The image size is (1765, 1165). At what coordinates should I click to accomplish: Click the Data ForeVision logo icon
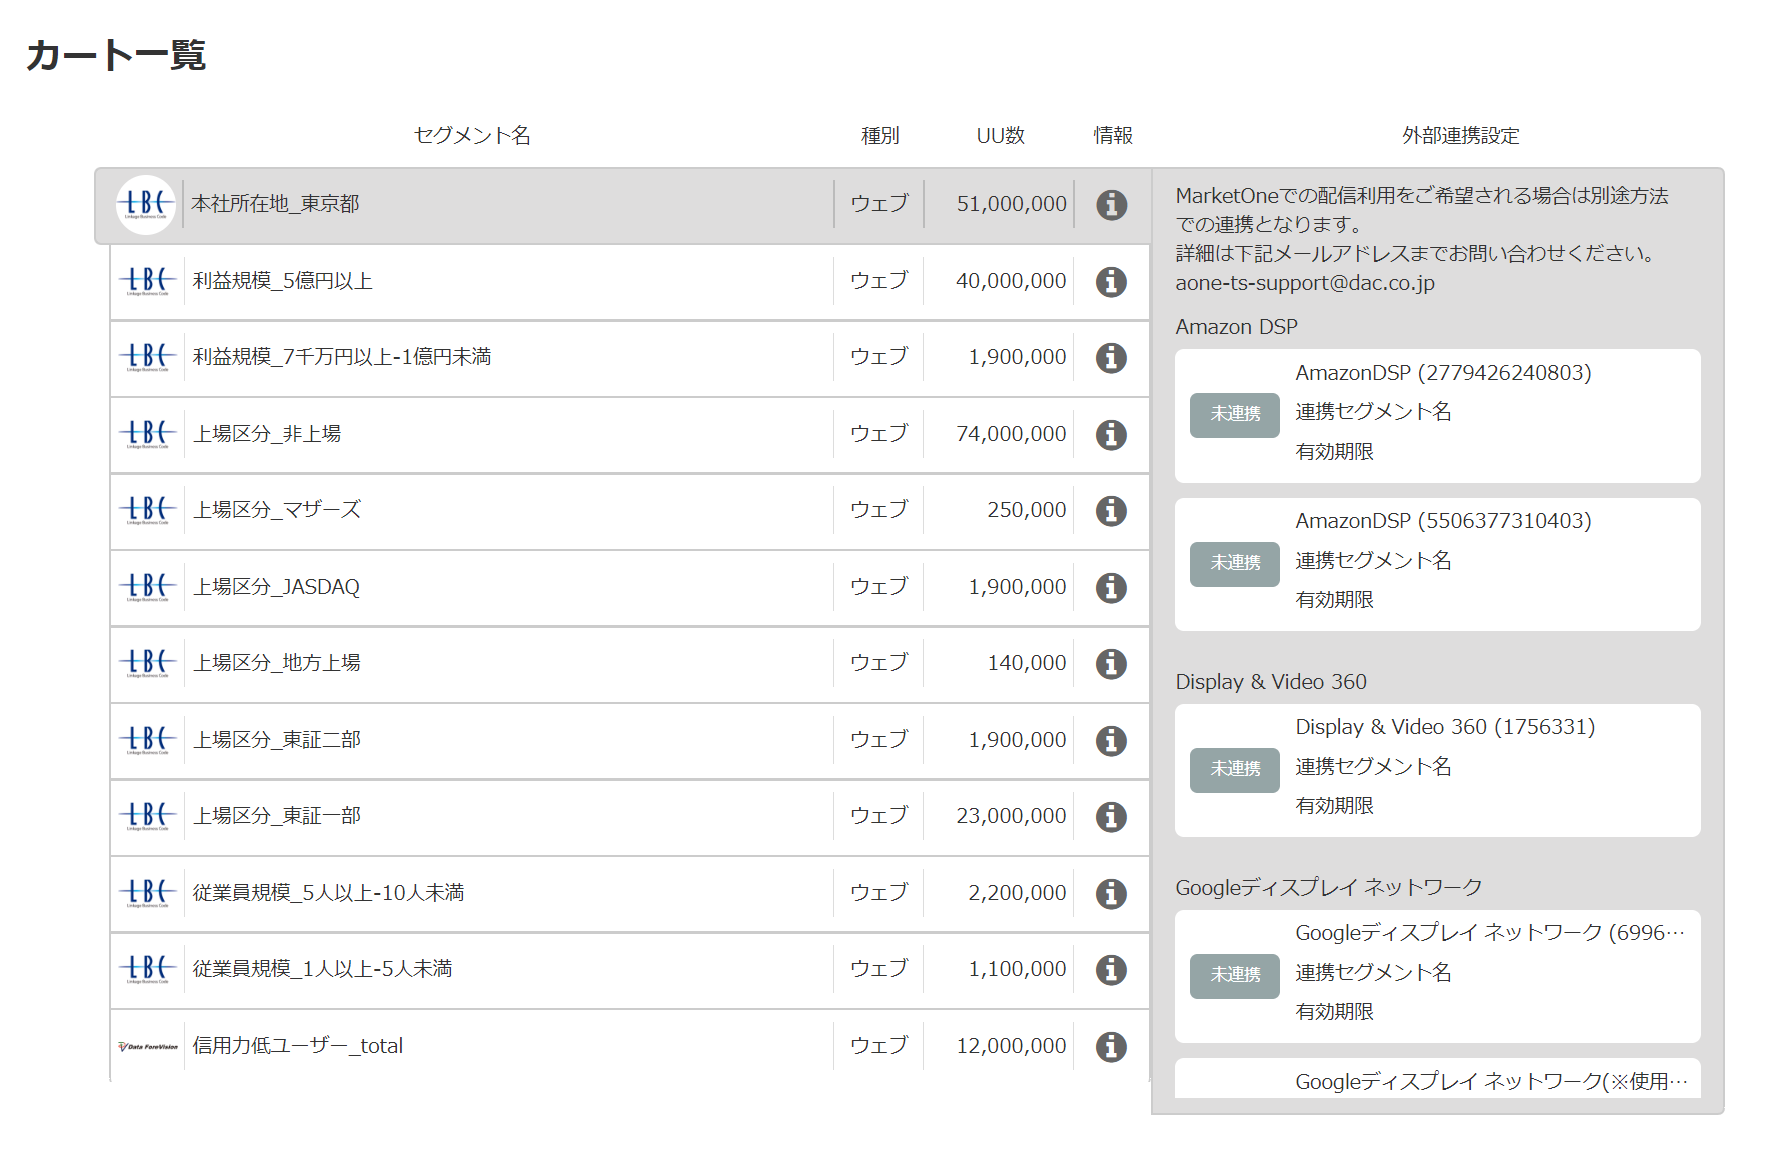point(146,1046)
